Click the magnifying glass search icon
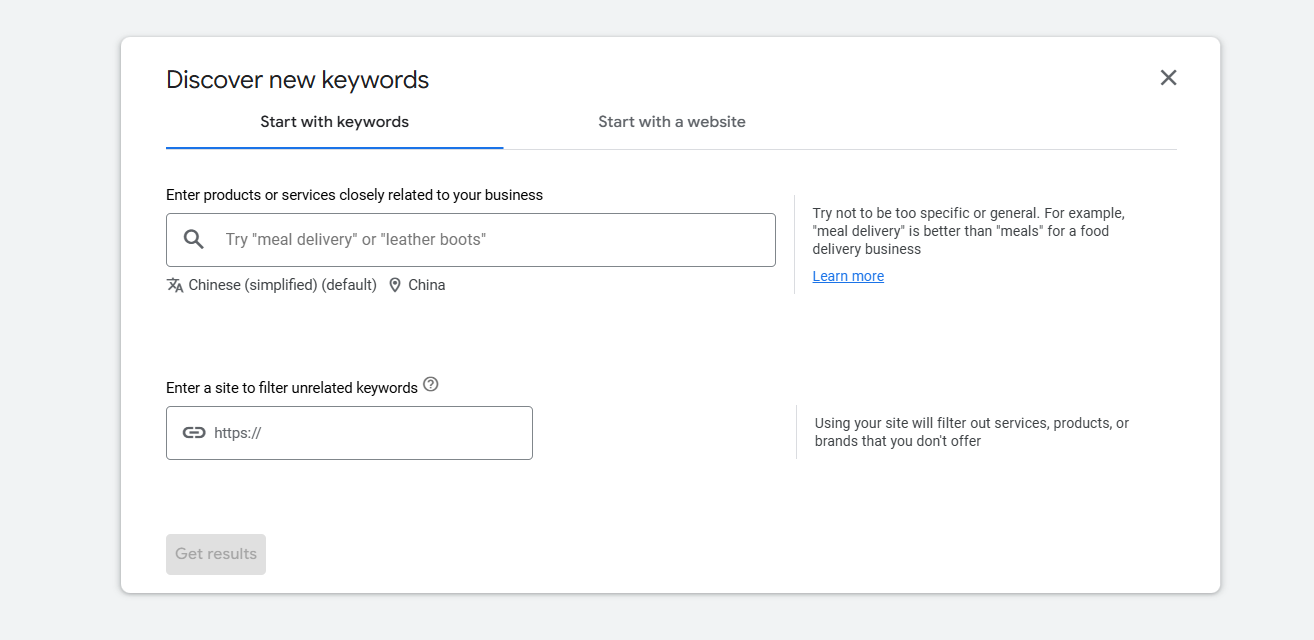The width and height of the screenshot is (1314, 640). (x=194, y=239)
